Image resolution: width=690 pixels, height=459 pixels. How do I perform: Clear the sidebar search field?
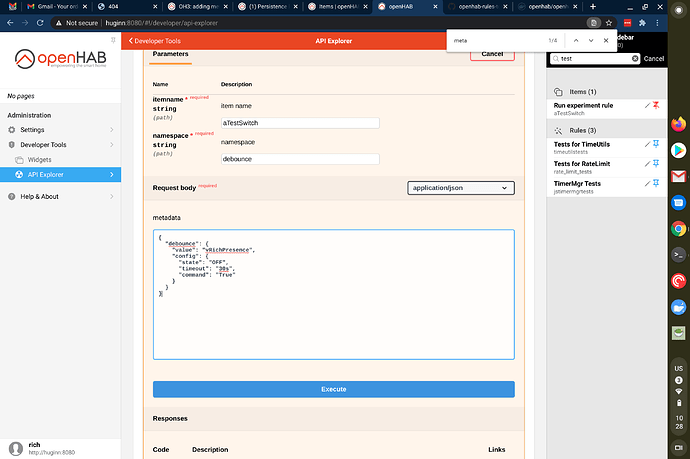pos(635,59)
